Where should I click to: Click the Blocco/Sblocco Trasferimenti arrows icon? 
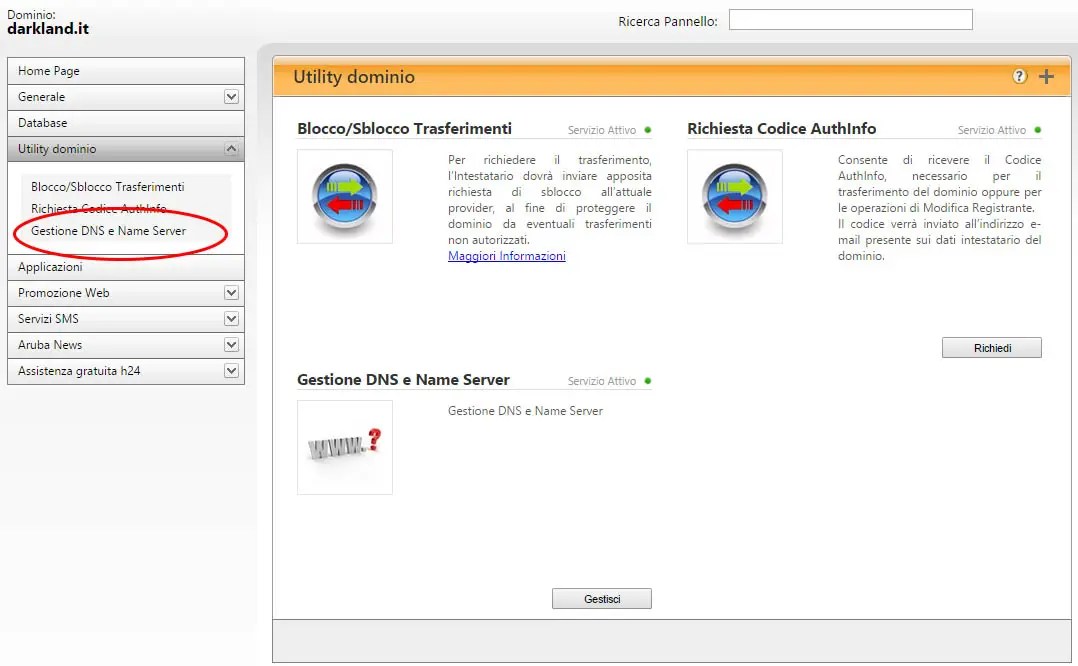click(344, 196)
